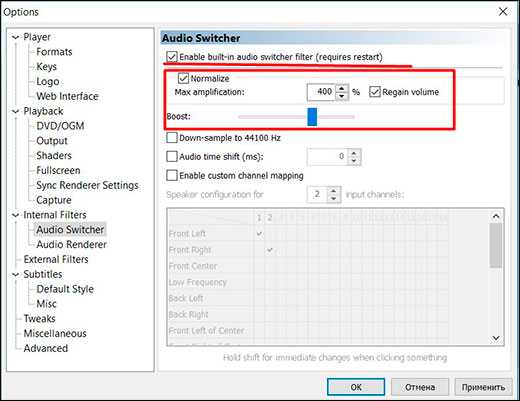Increase Audio time shift spinner up arrow
The width and height of the screenshot is (520, 401).
tap(354, 153)
